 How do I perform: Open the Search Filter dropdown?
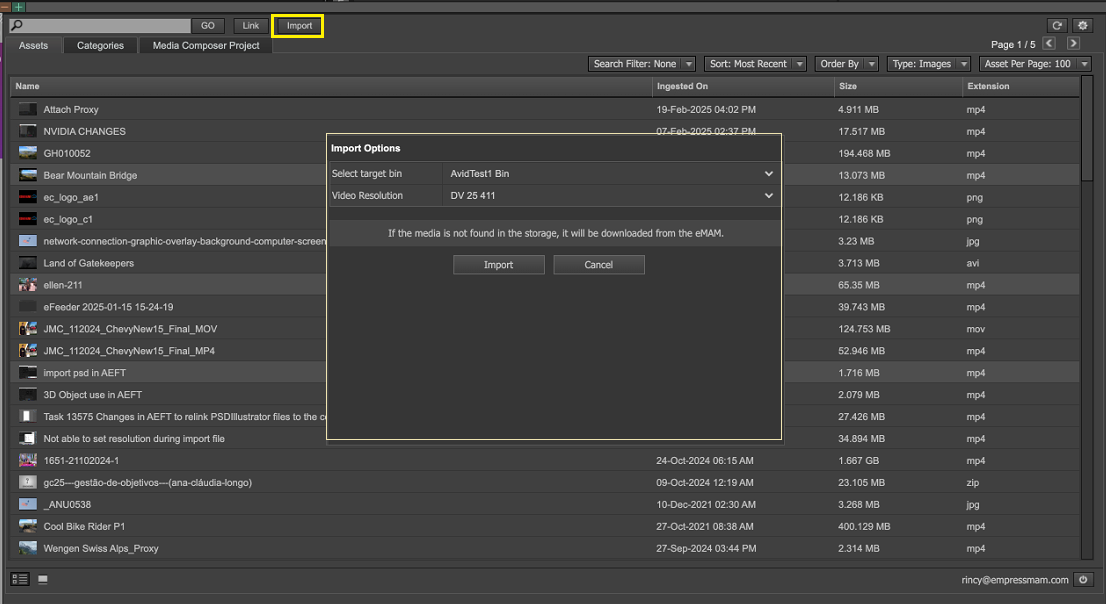pos(641,64)
